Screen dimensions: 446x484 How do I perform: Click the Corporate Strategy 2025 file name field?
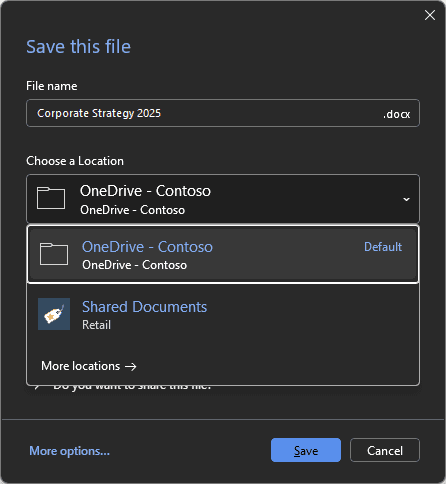223,113
